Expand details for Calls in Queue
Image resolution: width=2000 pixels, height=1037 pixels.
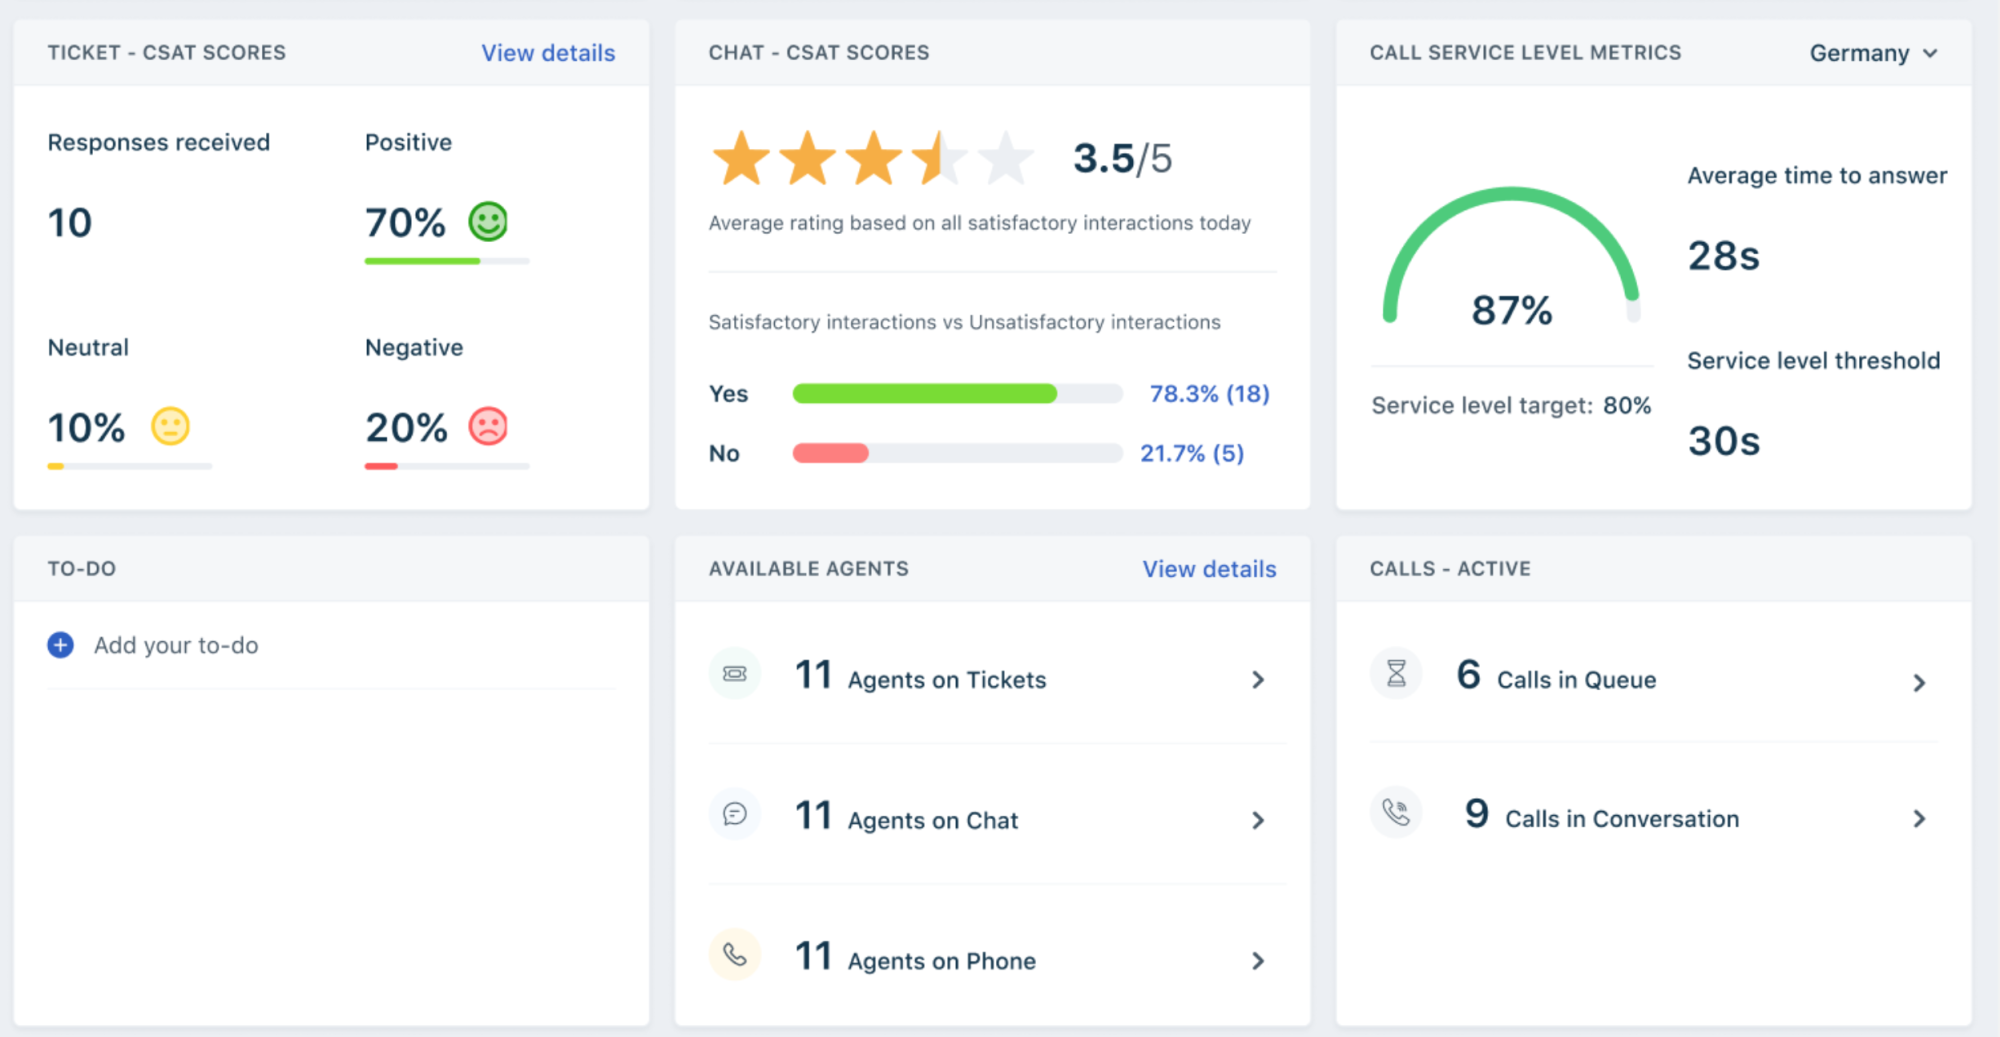[x=1919, y=683]
